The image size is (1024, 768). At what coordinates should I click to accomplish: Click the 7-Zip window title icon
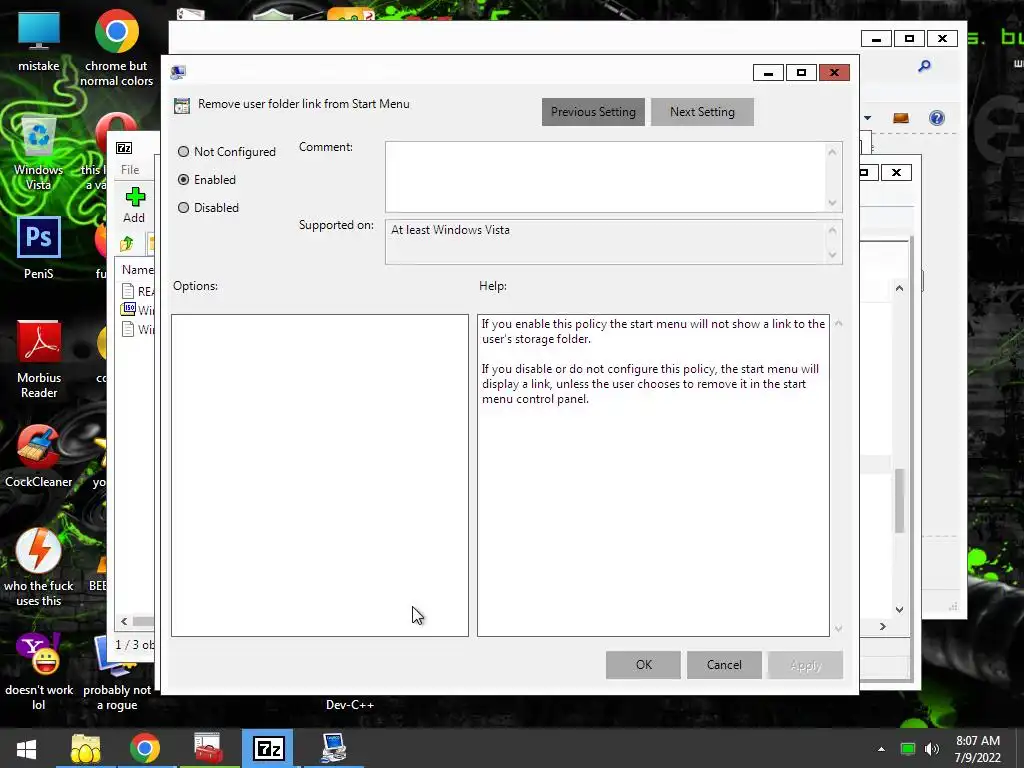pos(124,148)
